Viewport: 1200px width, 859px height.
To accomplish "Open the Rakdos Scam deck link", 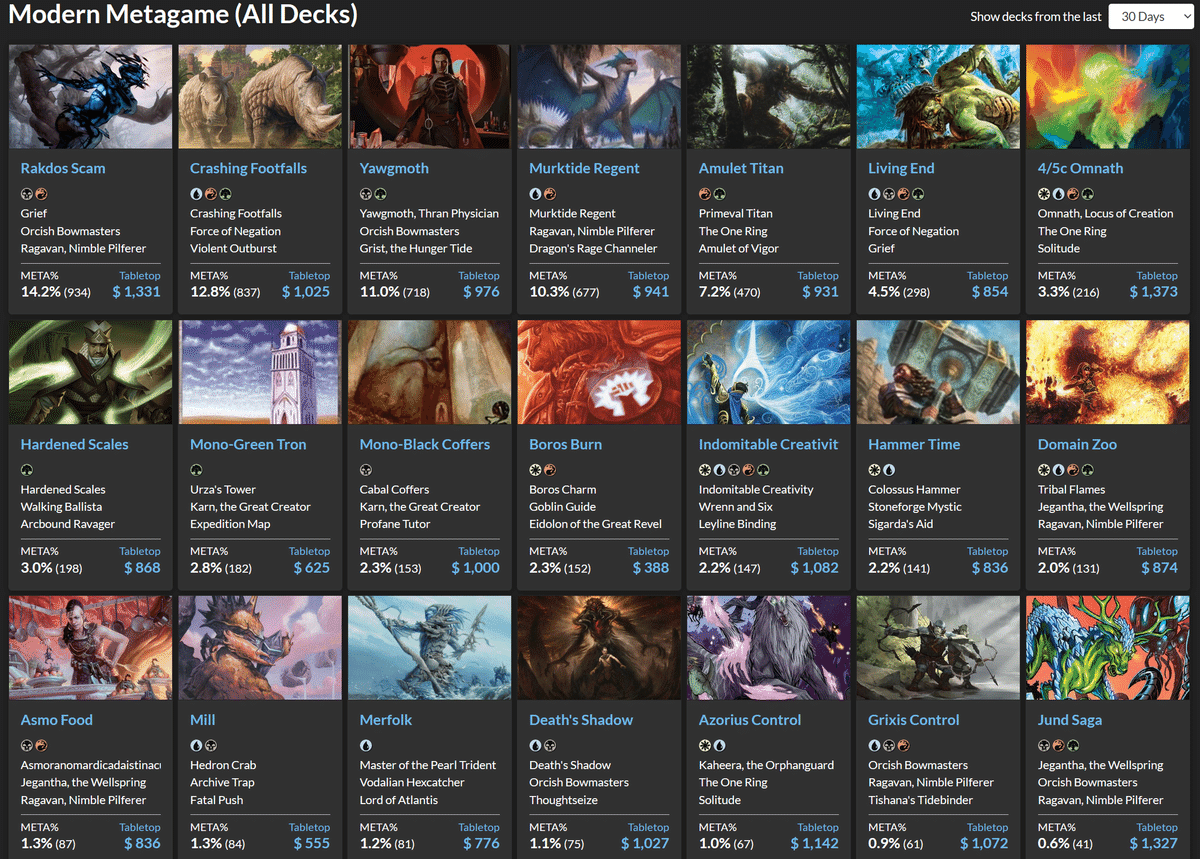I will click(x=63, y=168).
